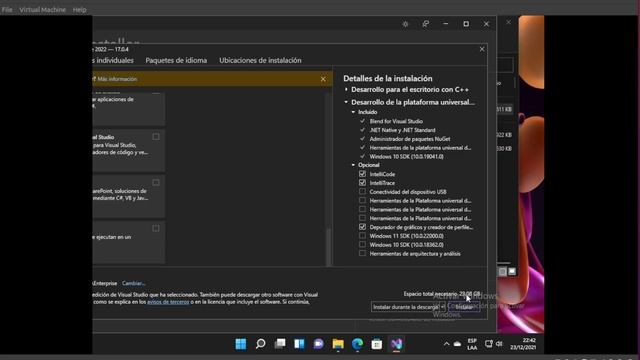This screenshot has height=360, width=640.
Task: Dismiss the yellow information banner
Action: (x=323, y=79)
